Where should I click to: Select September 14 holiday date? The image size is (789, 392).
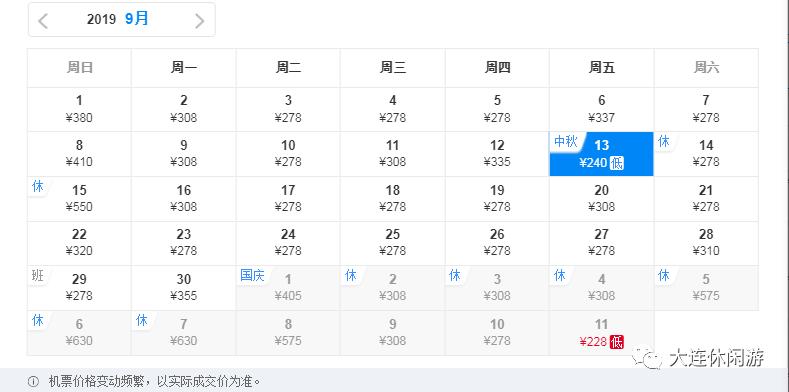706,154
